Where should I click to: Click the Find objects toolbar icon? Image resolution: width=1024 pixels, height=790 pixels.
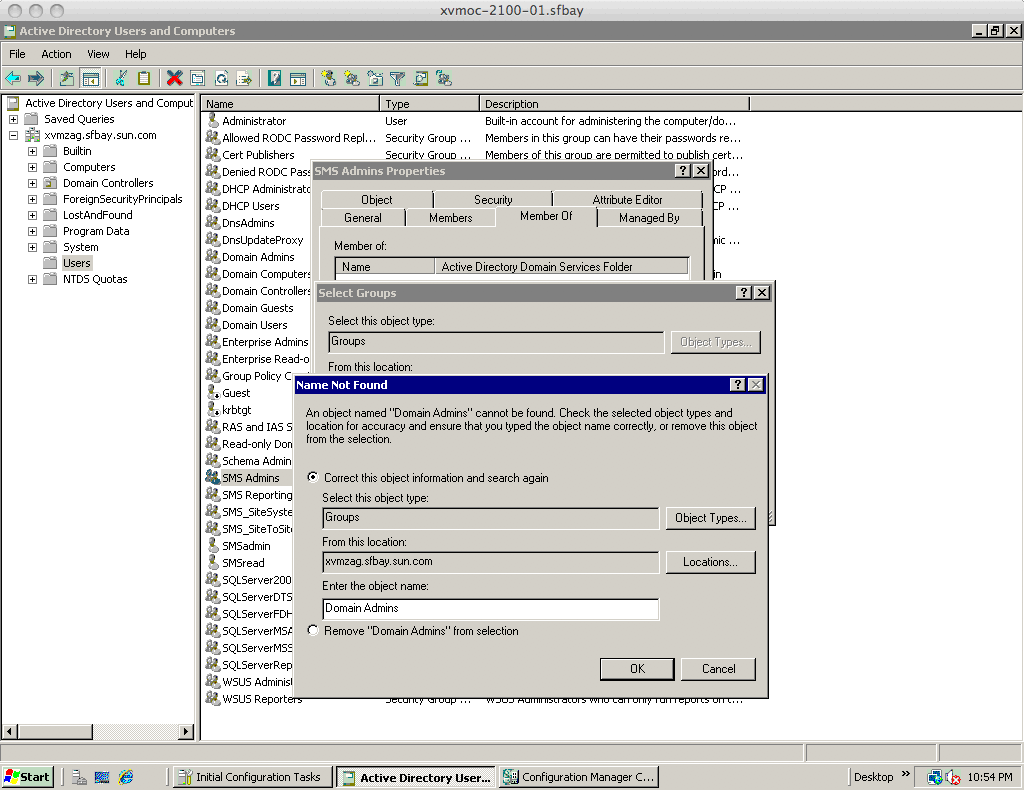pyautogui.click(x=421, y=79)
